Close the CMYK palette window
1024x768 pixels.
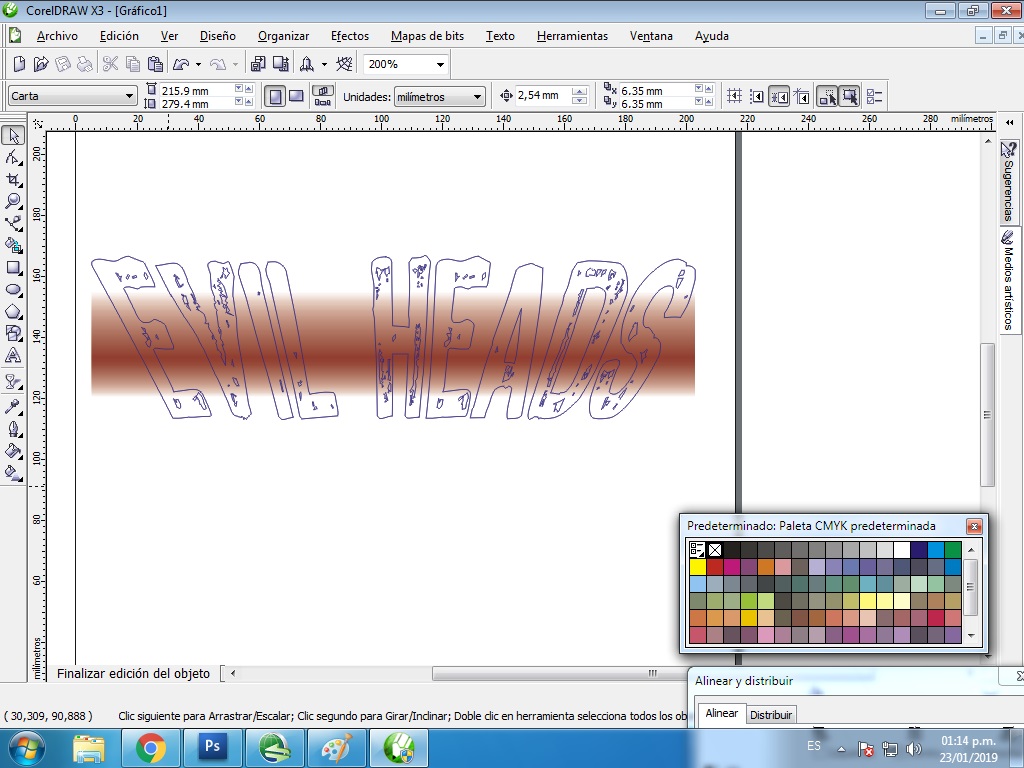click(x=974, y=526)
